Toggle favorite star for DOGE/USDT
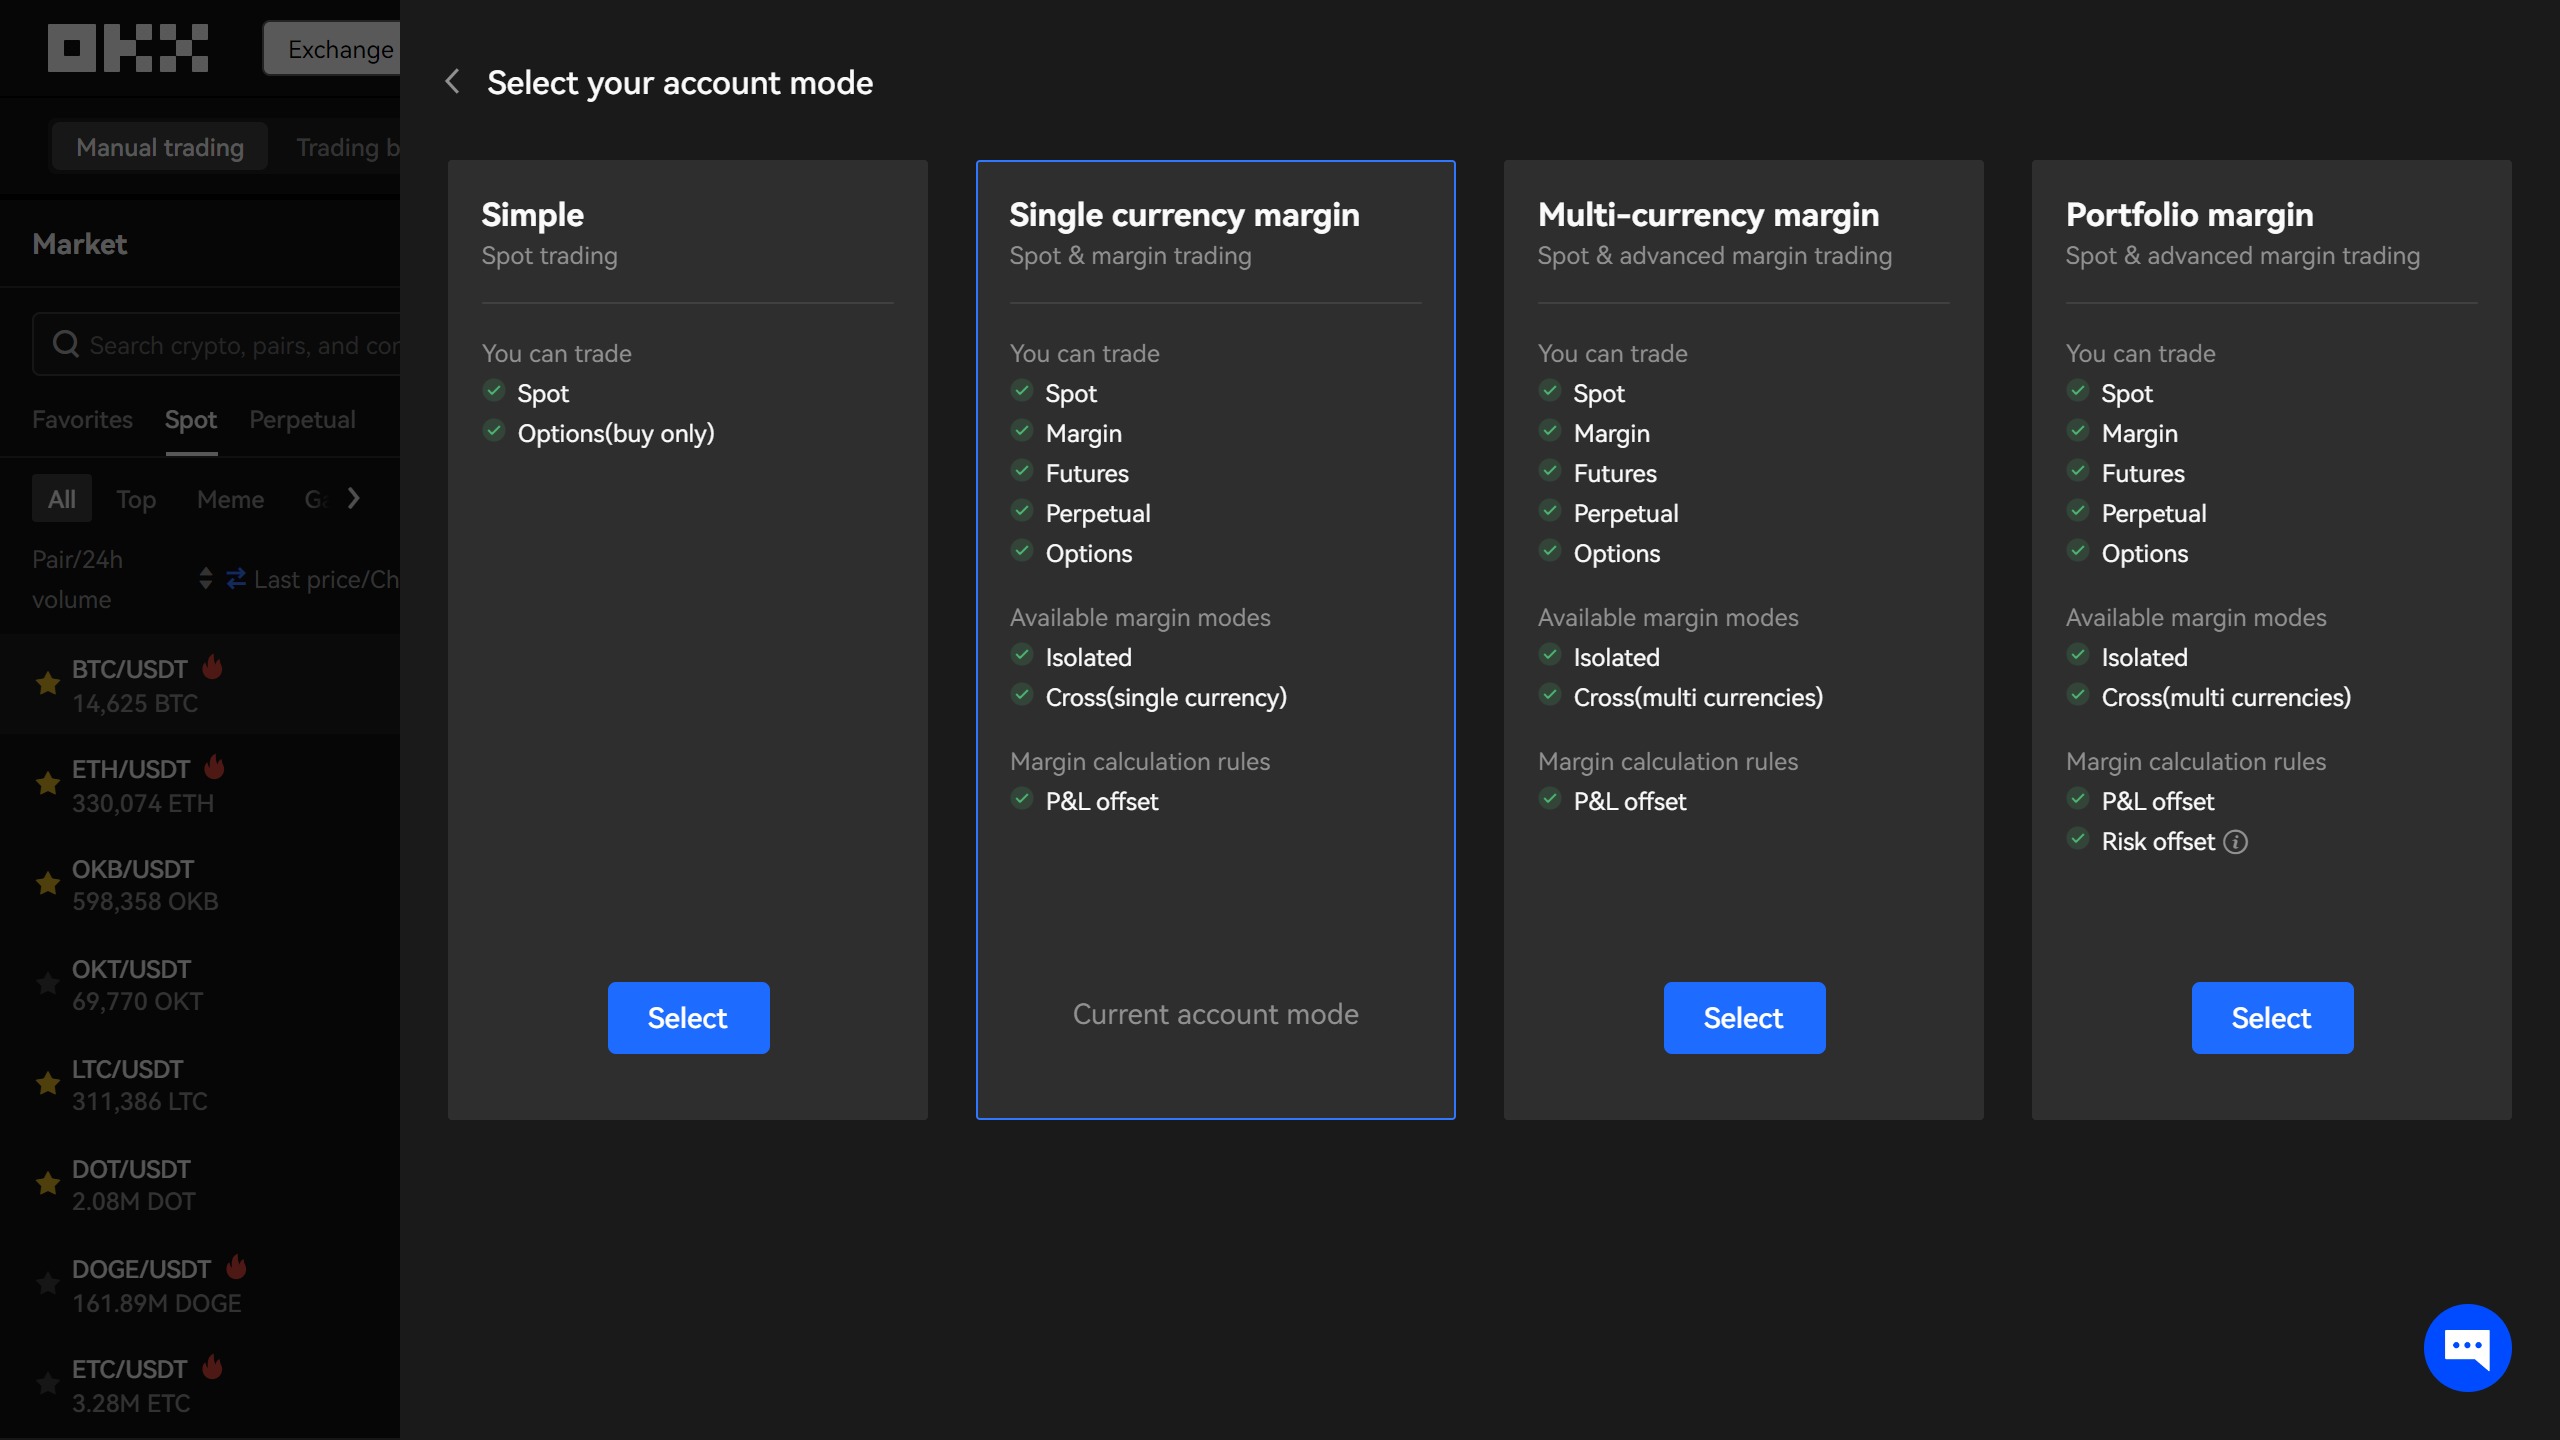Viewport: 2560px width, 1440px height. pyautogui.click(x=47, y=1285)
